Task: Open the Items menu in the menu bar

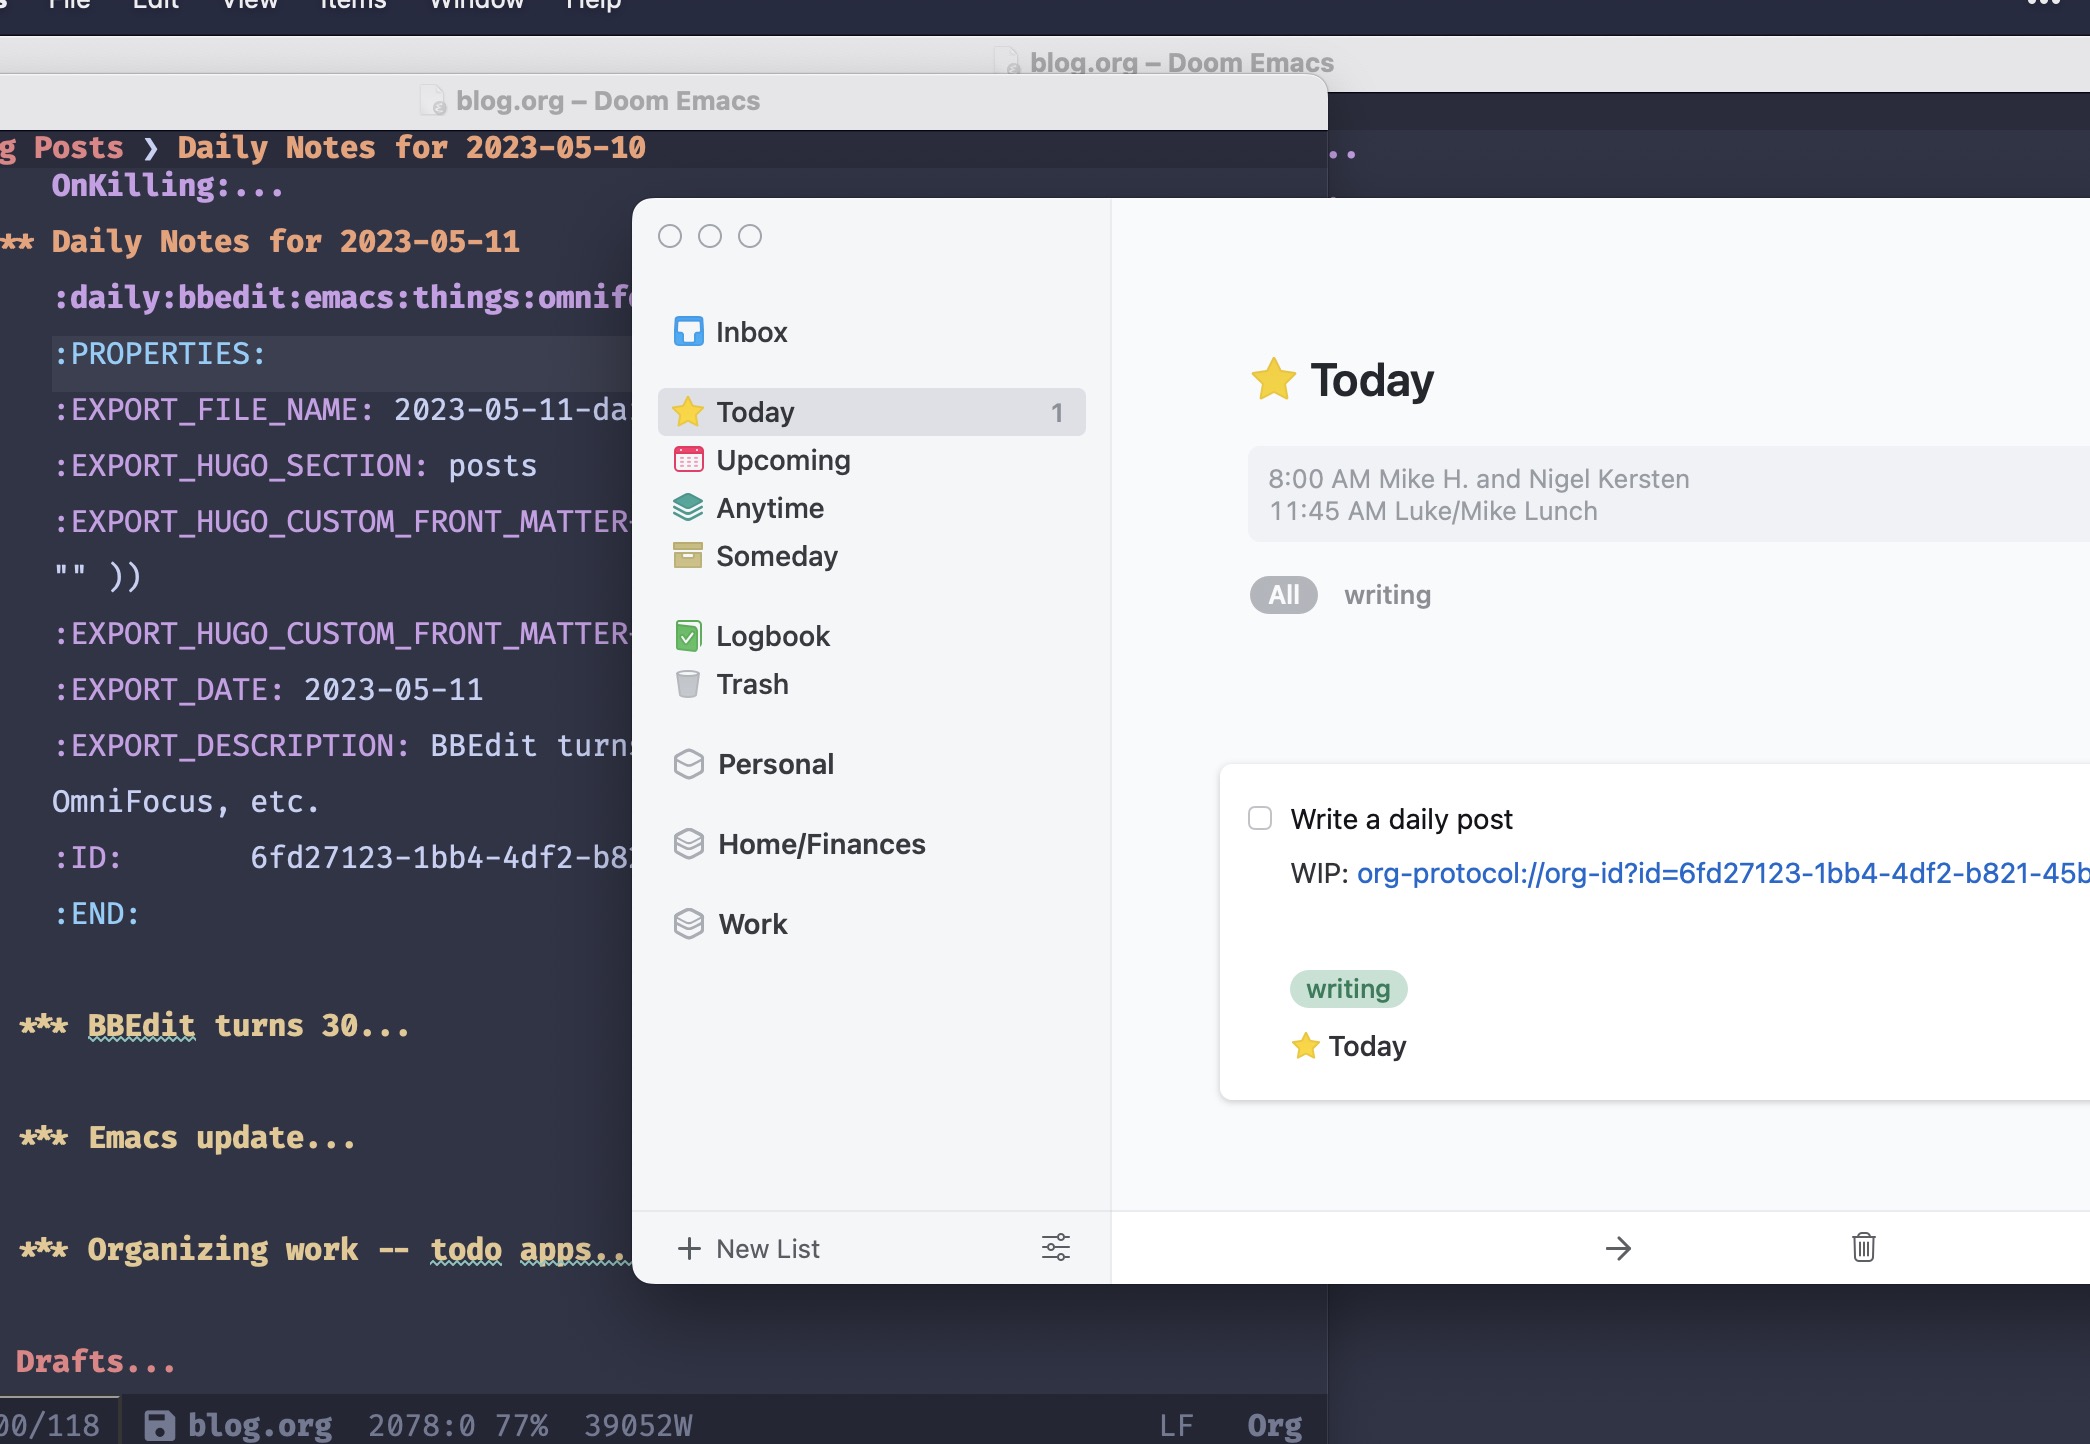Action: pyautogui.click(x=352, y=6)
